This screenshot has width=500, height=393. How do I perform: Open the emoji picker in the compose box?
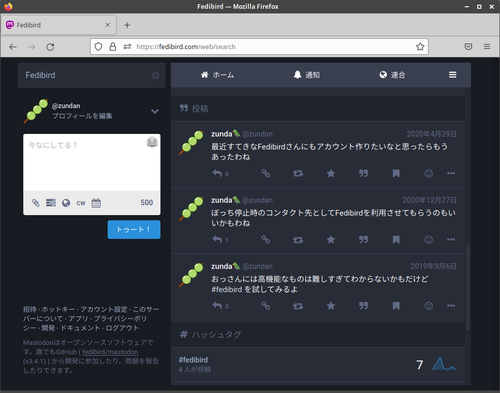(x=152, y=142)
